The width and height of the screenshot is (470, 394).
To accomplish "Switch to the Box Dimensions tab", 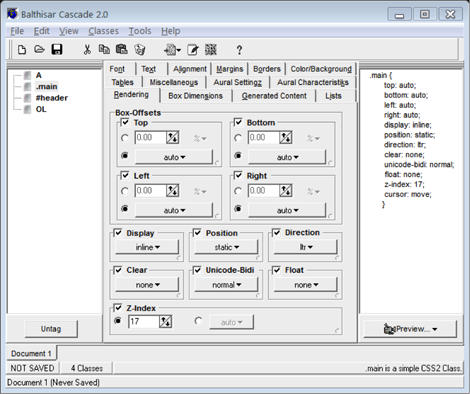I will (195, 96).
